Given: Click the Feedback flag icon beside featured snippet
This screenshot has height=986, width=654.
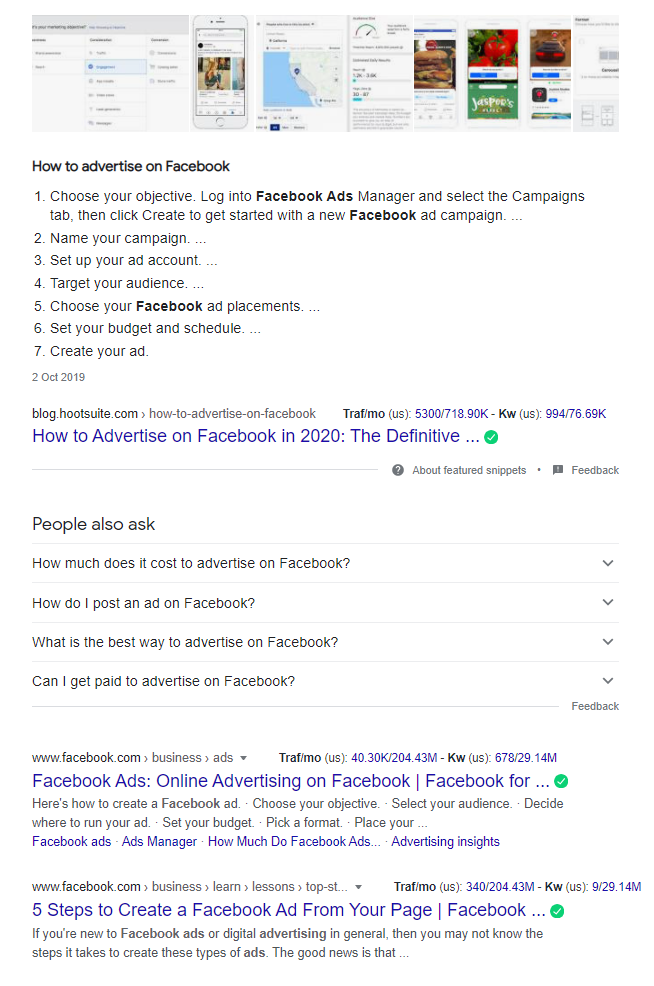Looking at the screenshot, I should pyautogui.click(x=560, y=470).
